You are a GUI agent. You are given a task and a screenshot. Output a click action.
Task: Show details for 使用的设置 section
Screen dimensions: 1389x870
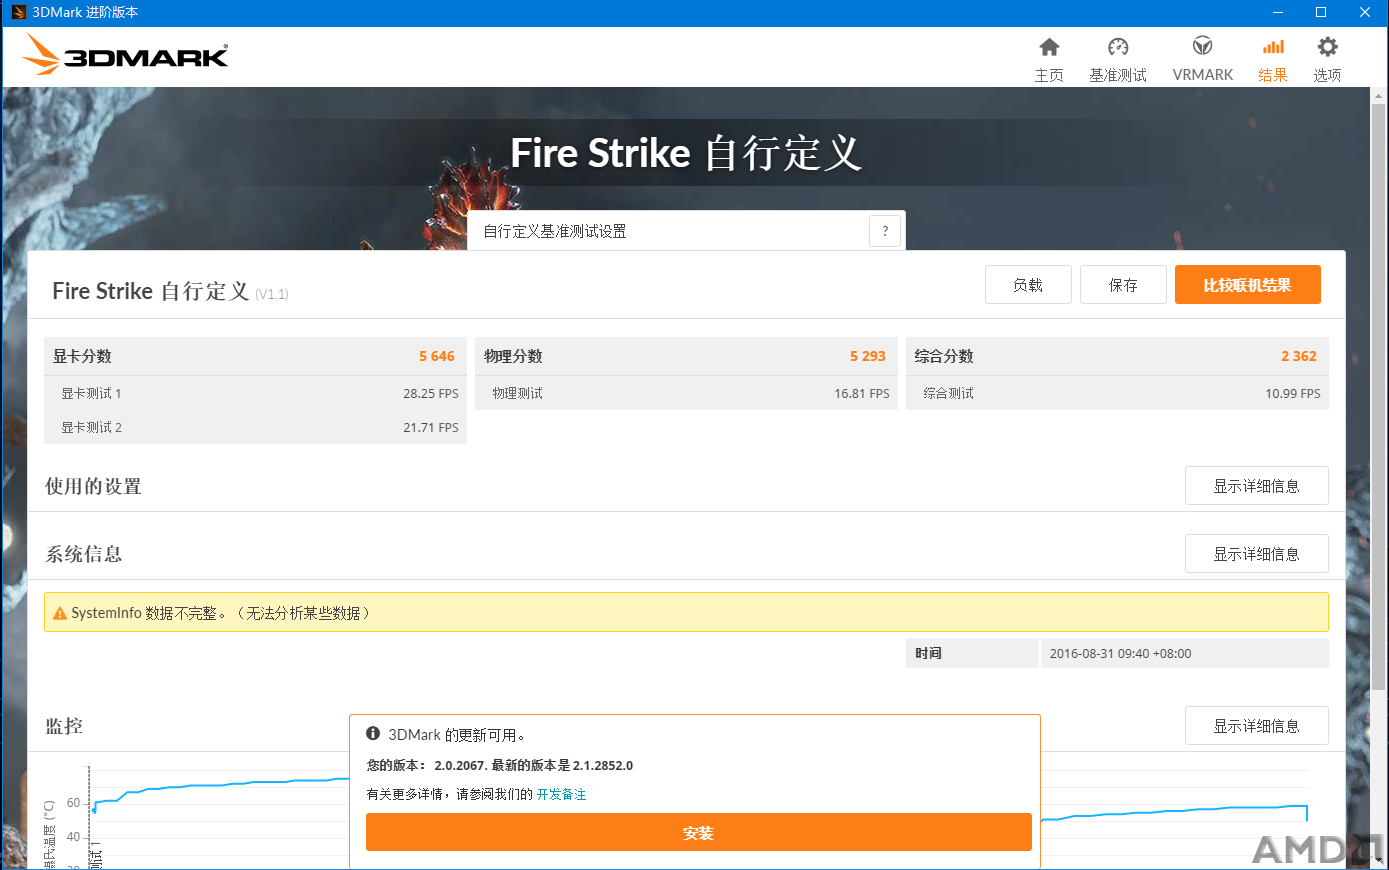tap(1257, 486)
